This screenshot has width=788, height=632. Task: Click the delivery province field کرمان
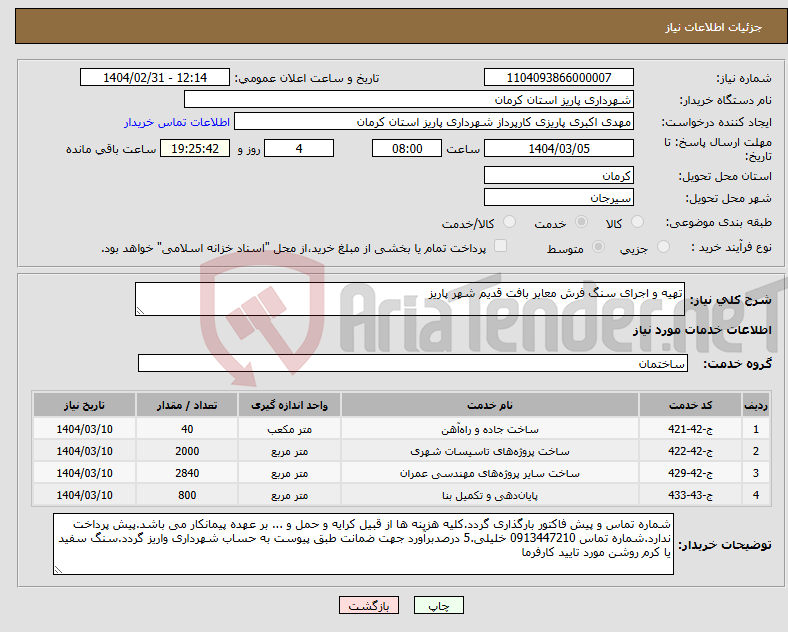click(x=559, y=175)
